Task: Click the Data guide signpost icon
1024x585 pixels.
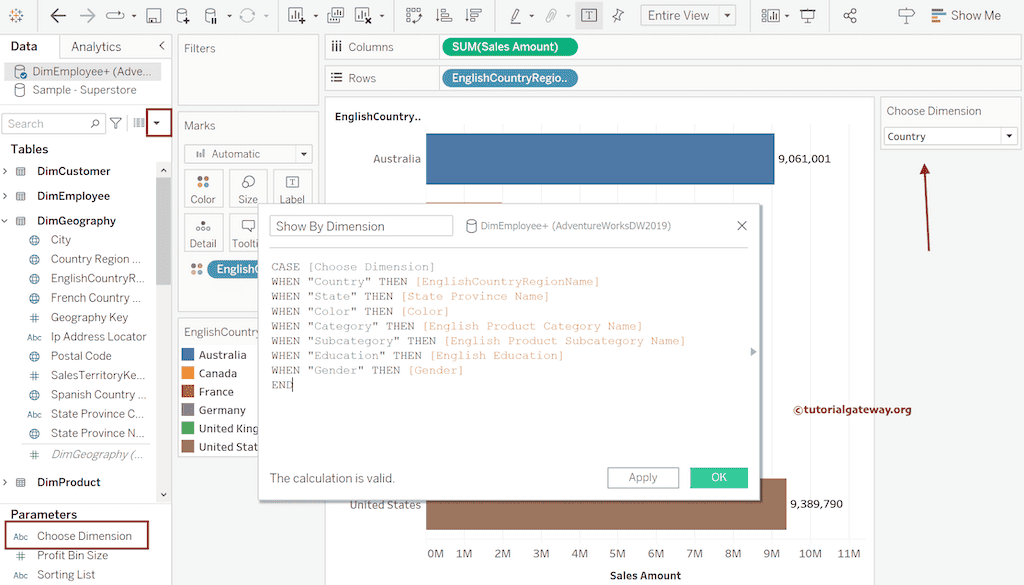Action: click(906, 16)
